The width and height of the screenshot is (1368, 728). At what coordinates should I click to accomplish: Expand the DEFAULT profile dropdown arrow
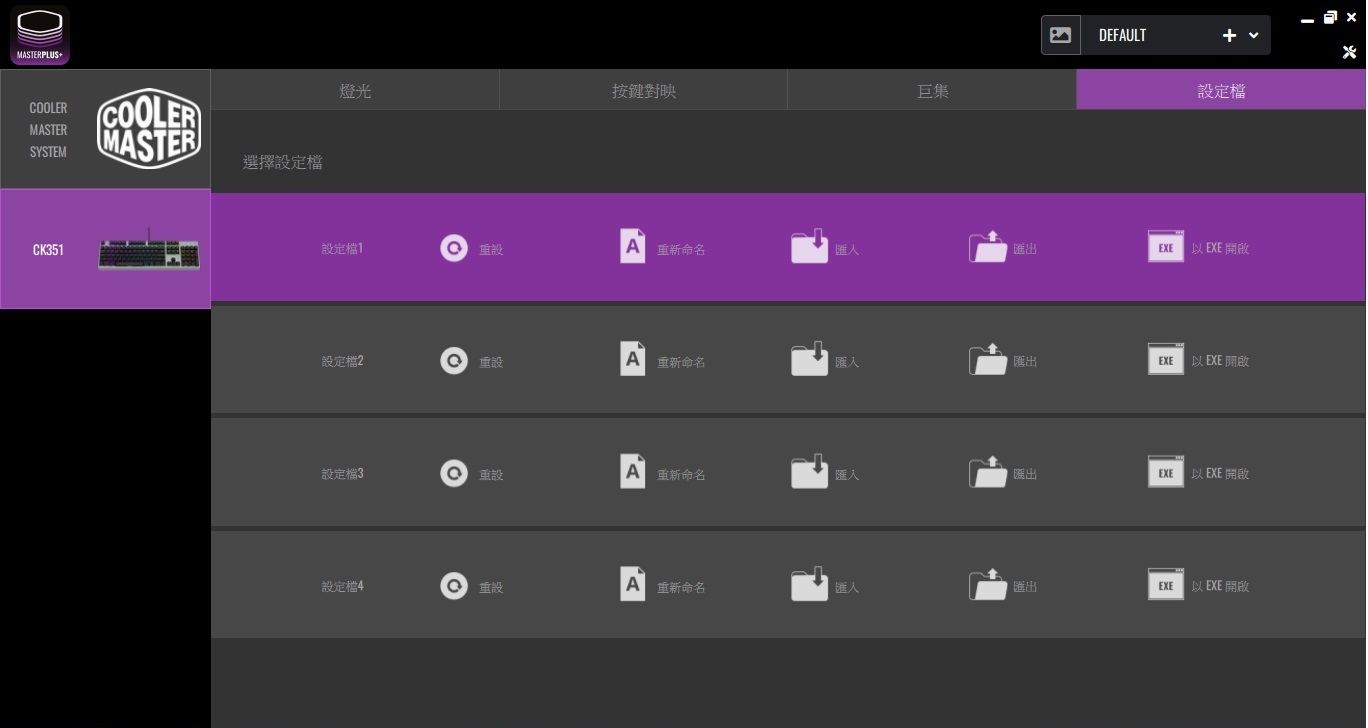pyautogui.click(x=1254, y=35)
